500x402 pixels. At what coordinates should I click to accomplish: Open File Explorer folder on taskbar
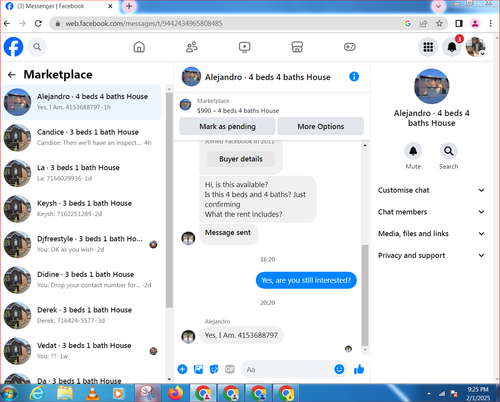65,393
